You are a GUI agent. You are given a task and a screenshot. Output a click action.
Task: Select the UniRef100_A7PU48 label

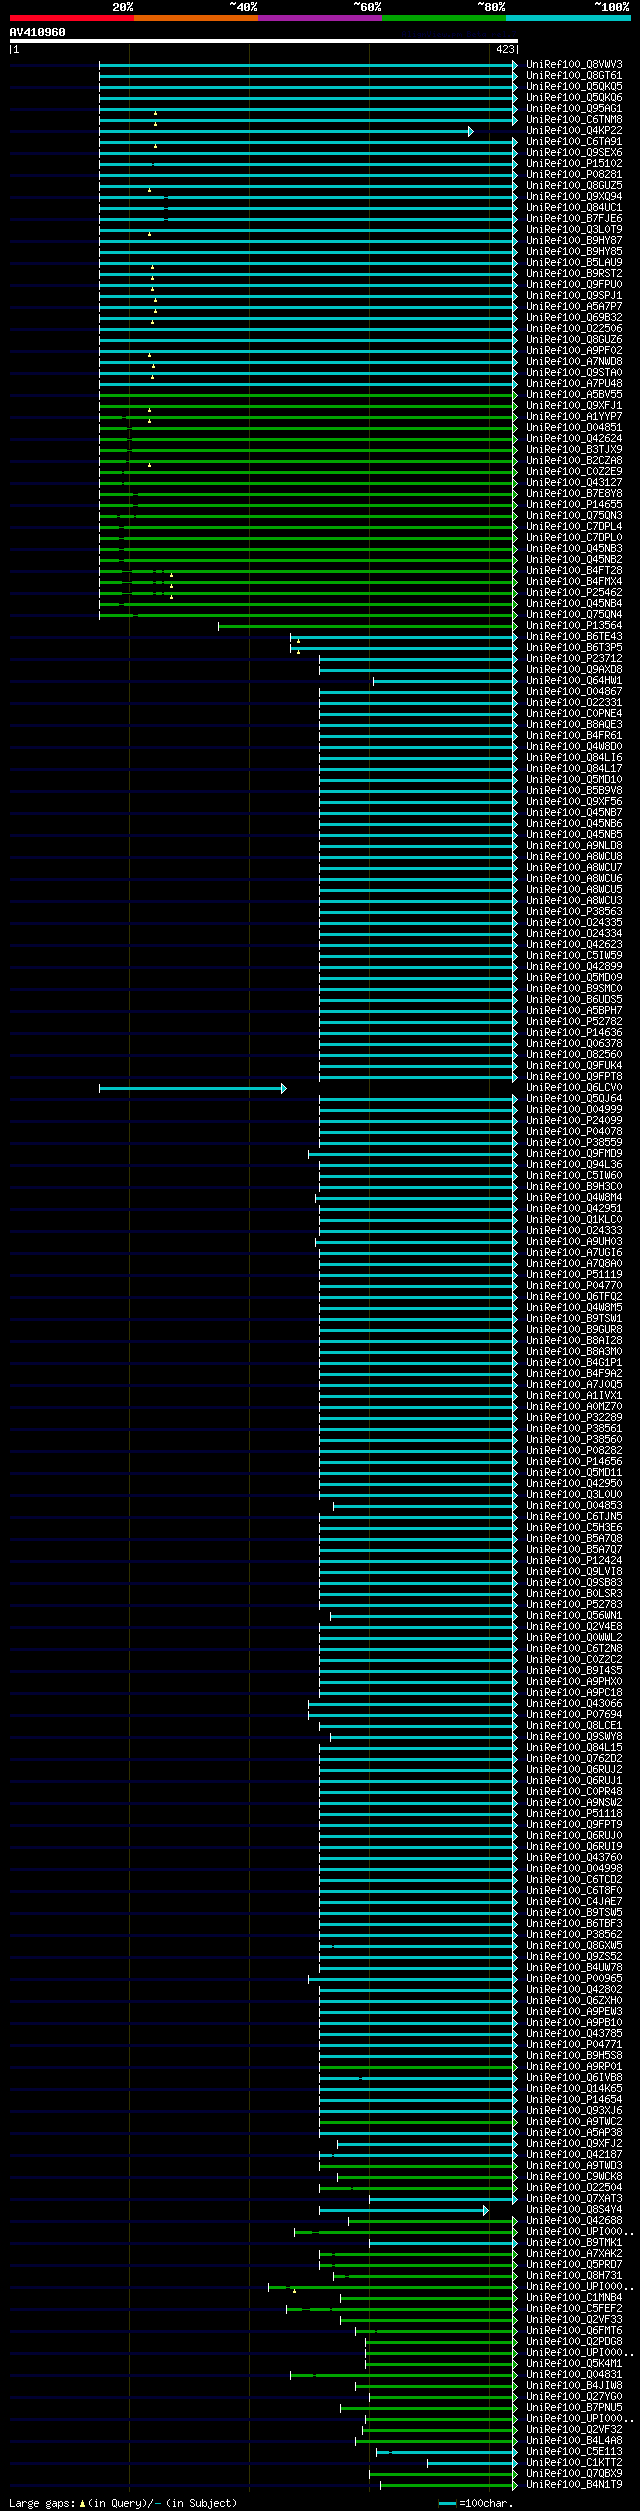pyautogui.click(x=574, y=384)
